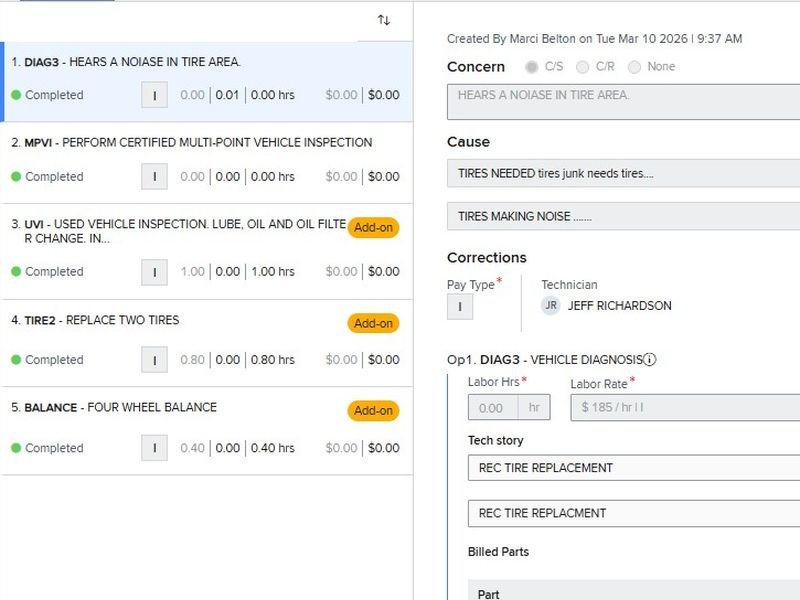Click pay type I badge on UVI line

pyautogui.click(x=154, y=272)
